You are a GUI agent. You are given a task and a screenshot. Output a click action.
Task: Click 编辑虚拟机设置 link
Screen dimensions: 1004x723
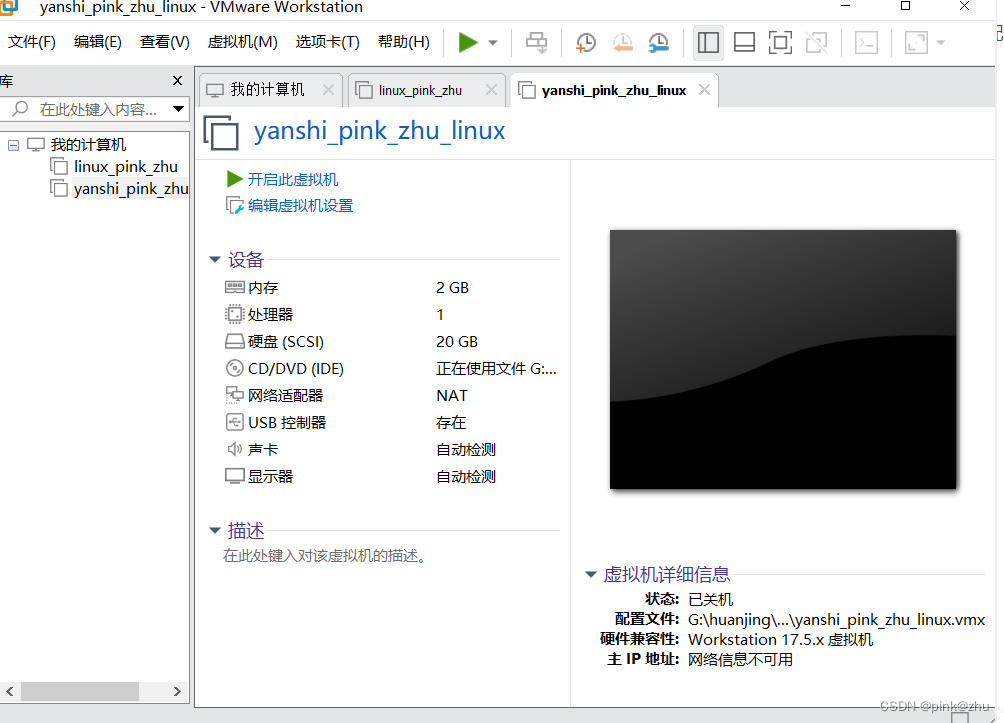click(x=300, y=206)
